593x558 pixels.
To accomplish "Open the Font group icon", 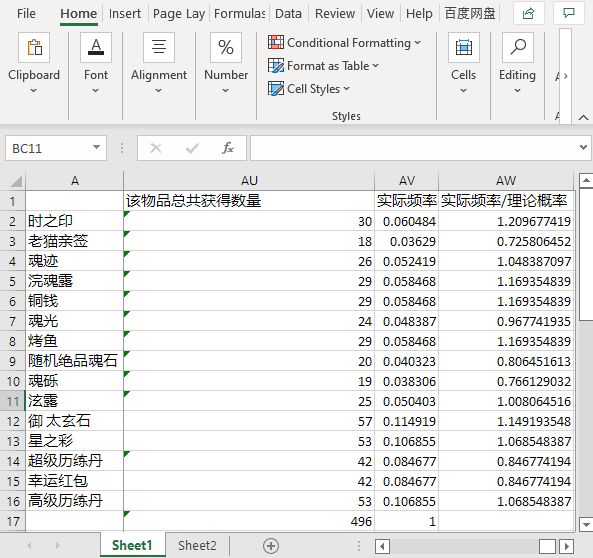I will click(x=96, y=48).
